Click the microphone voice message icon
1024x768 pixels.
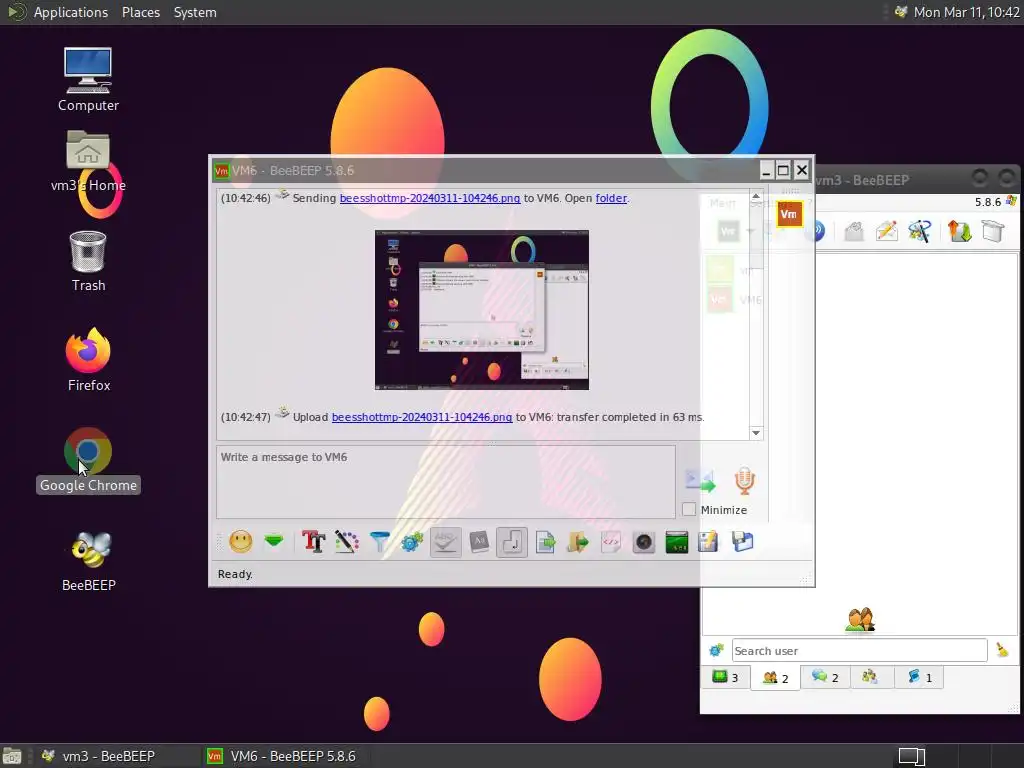(x=744, y=481)
